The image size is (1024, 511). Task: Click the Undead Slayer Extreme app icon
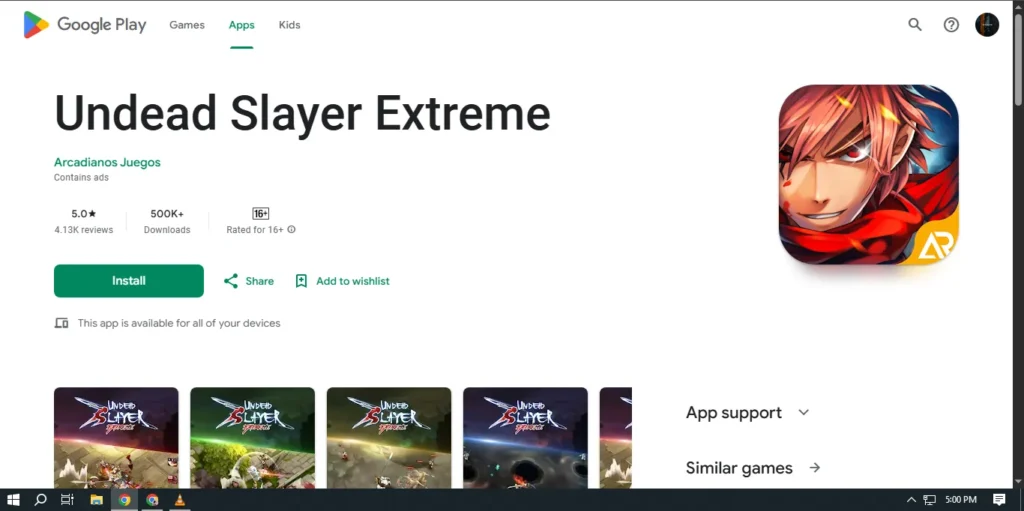[869, 174]
